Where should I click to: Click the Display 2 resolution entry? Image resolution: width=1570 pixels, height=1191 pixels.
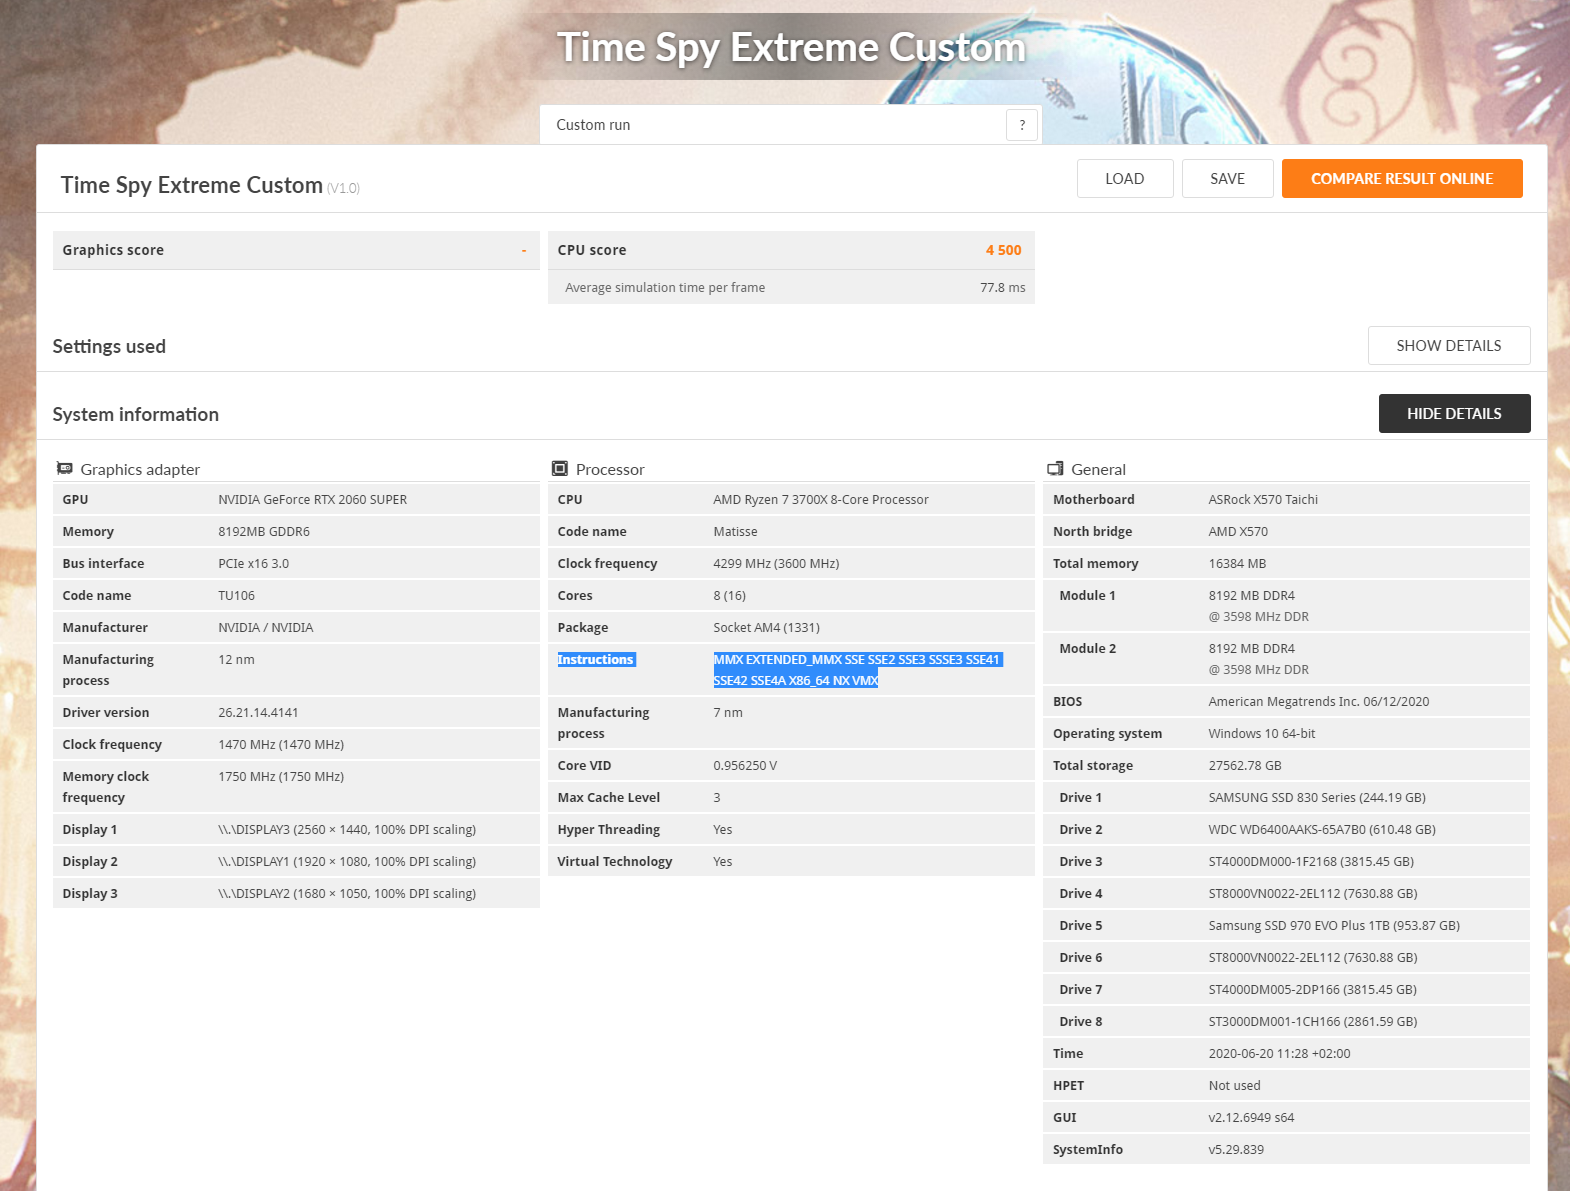pos(347,861)
